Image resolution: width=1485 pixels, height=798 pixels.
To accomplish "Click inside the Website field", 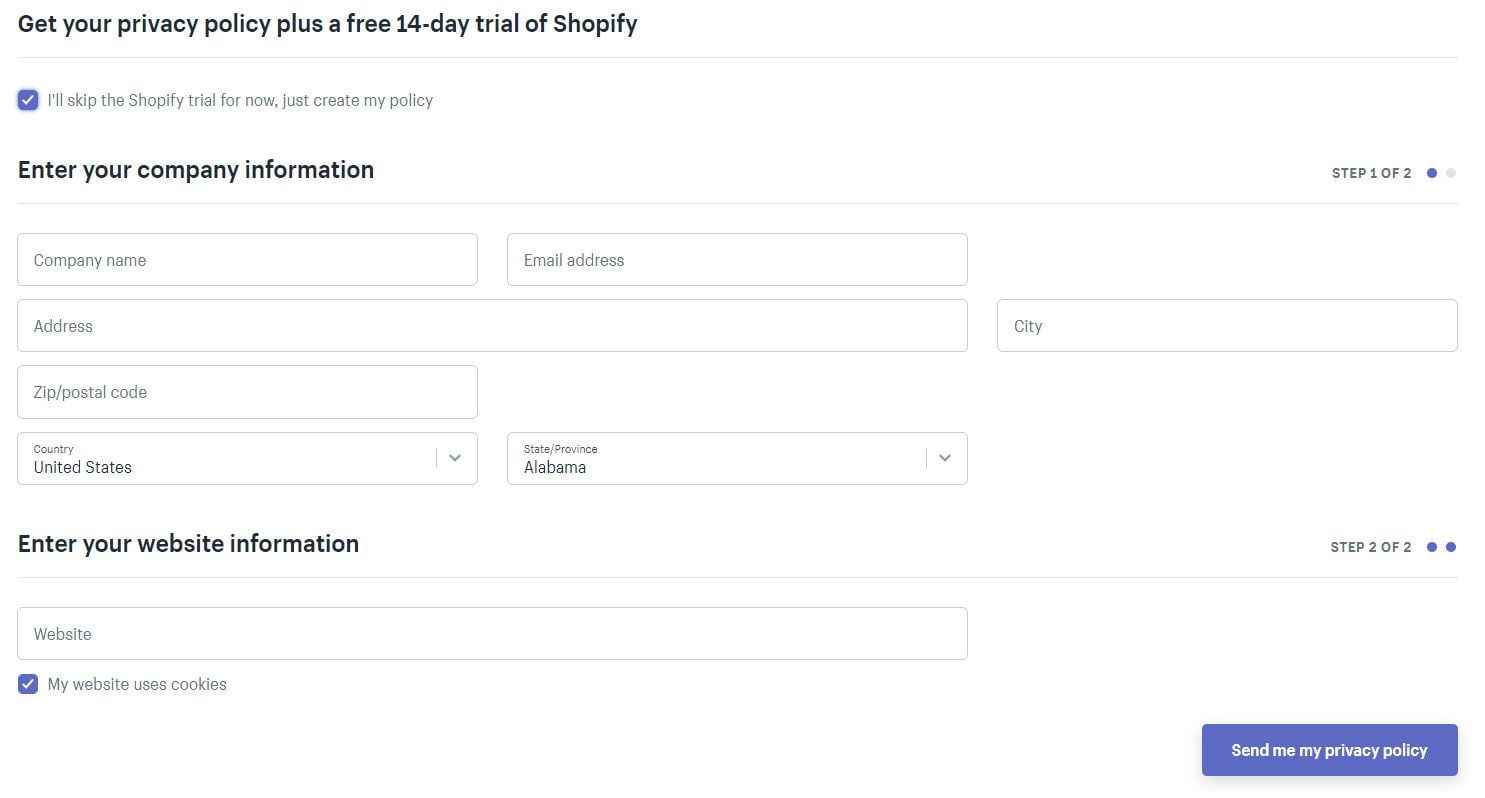I will 492,633.
